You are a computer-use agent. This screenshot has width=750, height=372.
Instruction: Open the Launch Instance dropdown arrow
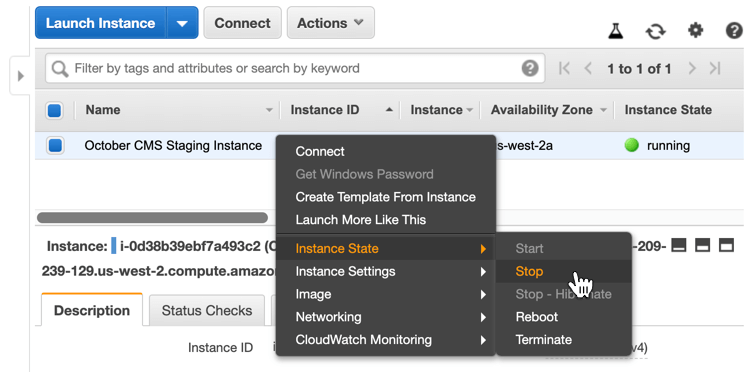[182, 23]
